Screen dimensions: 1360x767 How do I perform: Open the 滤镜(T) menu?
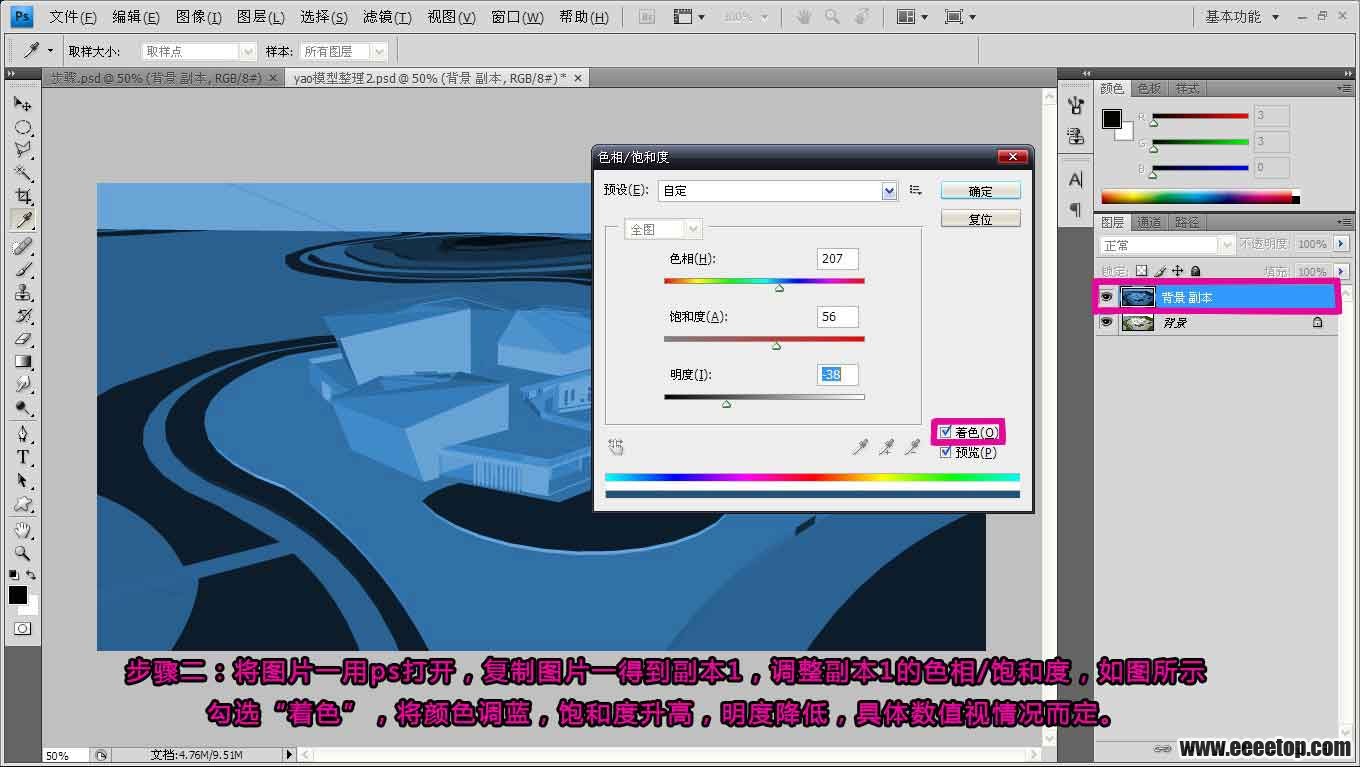pos(387,17)
